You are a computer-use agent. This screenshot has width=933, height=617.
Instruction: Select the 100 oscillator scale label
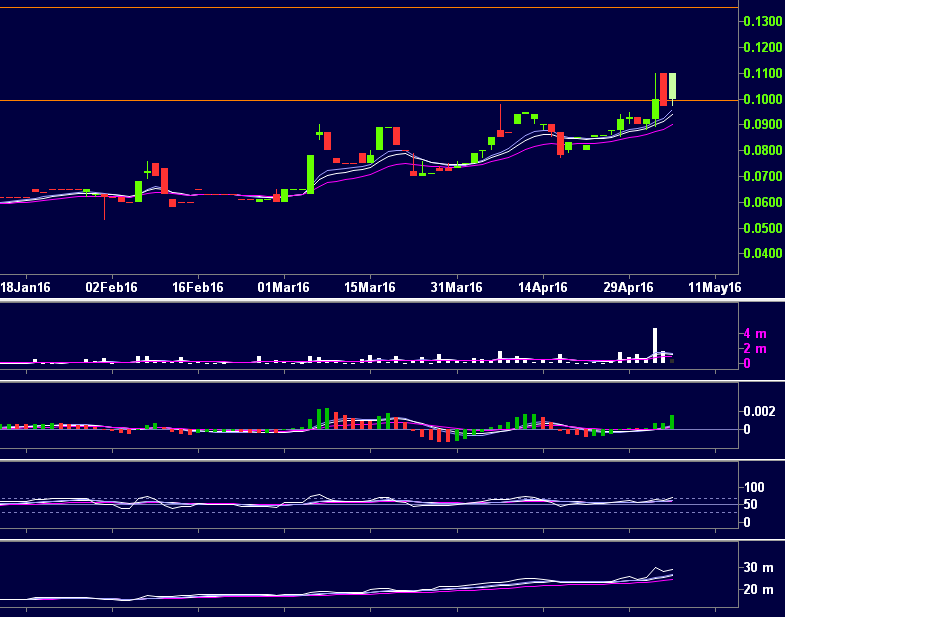point(754,487)
